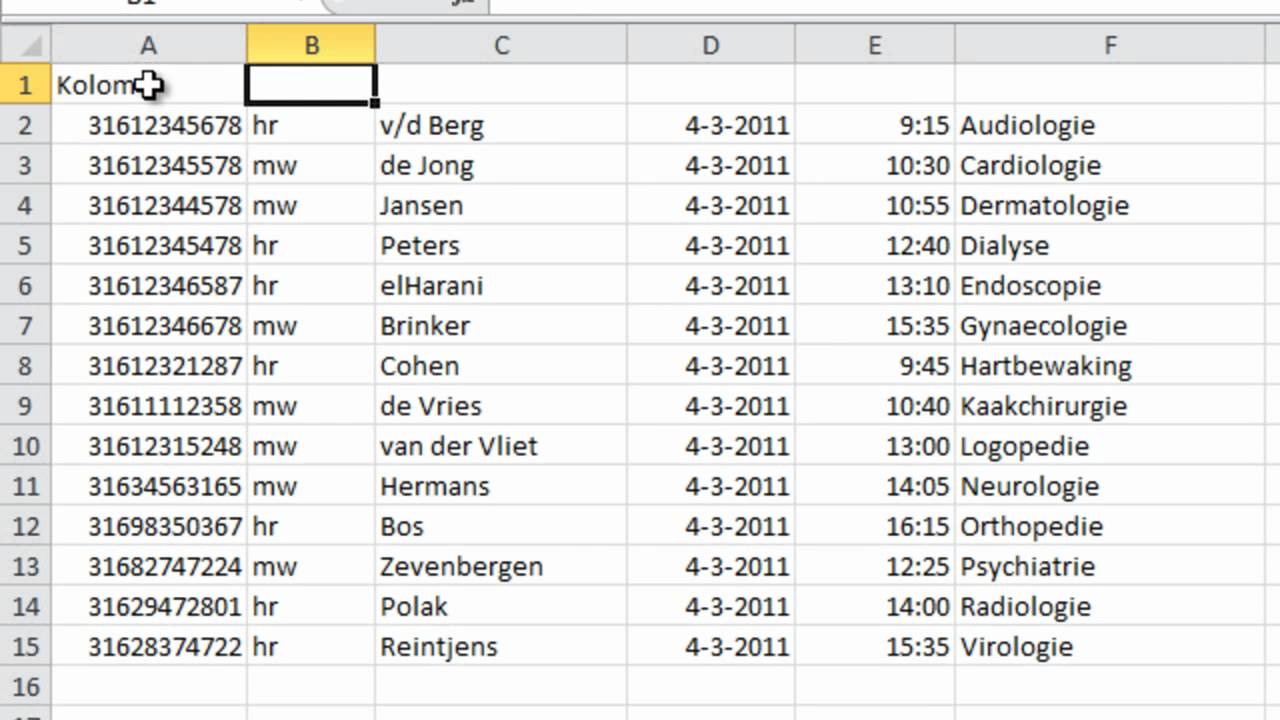Click phone number 31612346587
The image size is (1280, 720).
165,286
